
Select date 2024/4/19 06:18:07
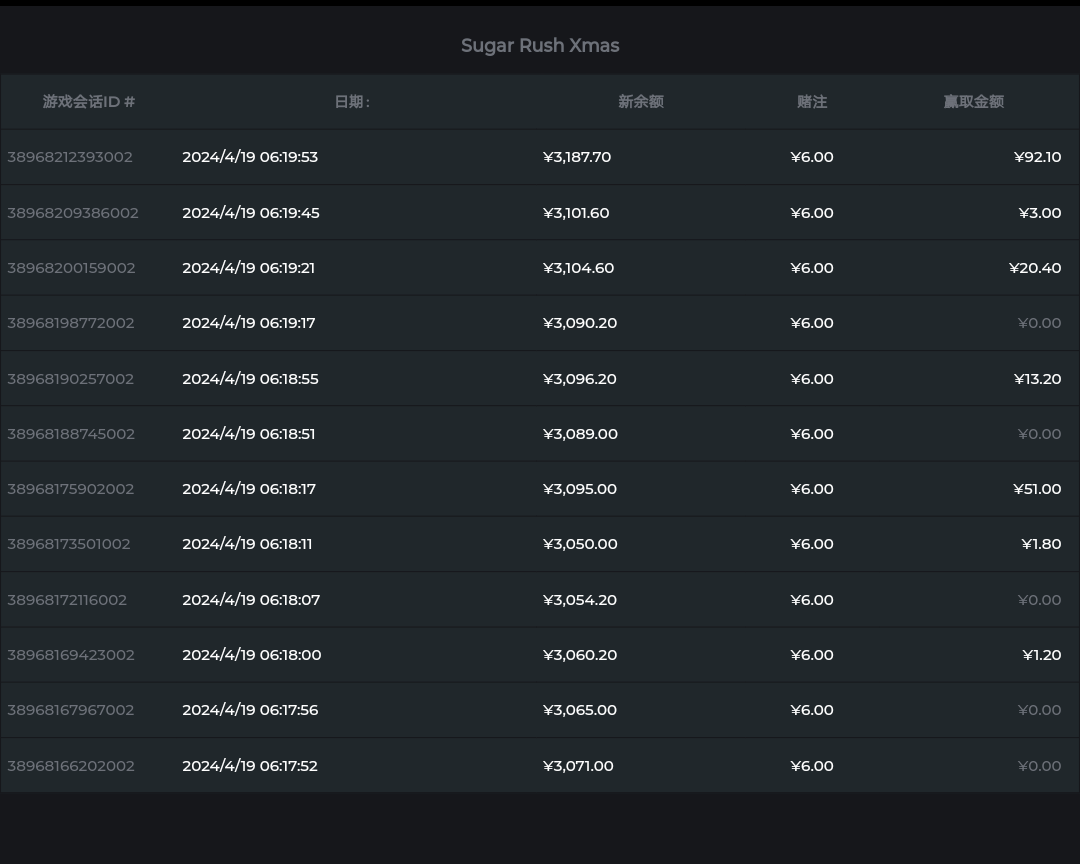251,600
